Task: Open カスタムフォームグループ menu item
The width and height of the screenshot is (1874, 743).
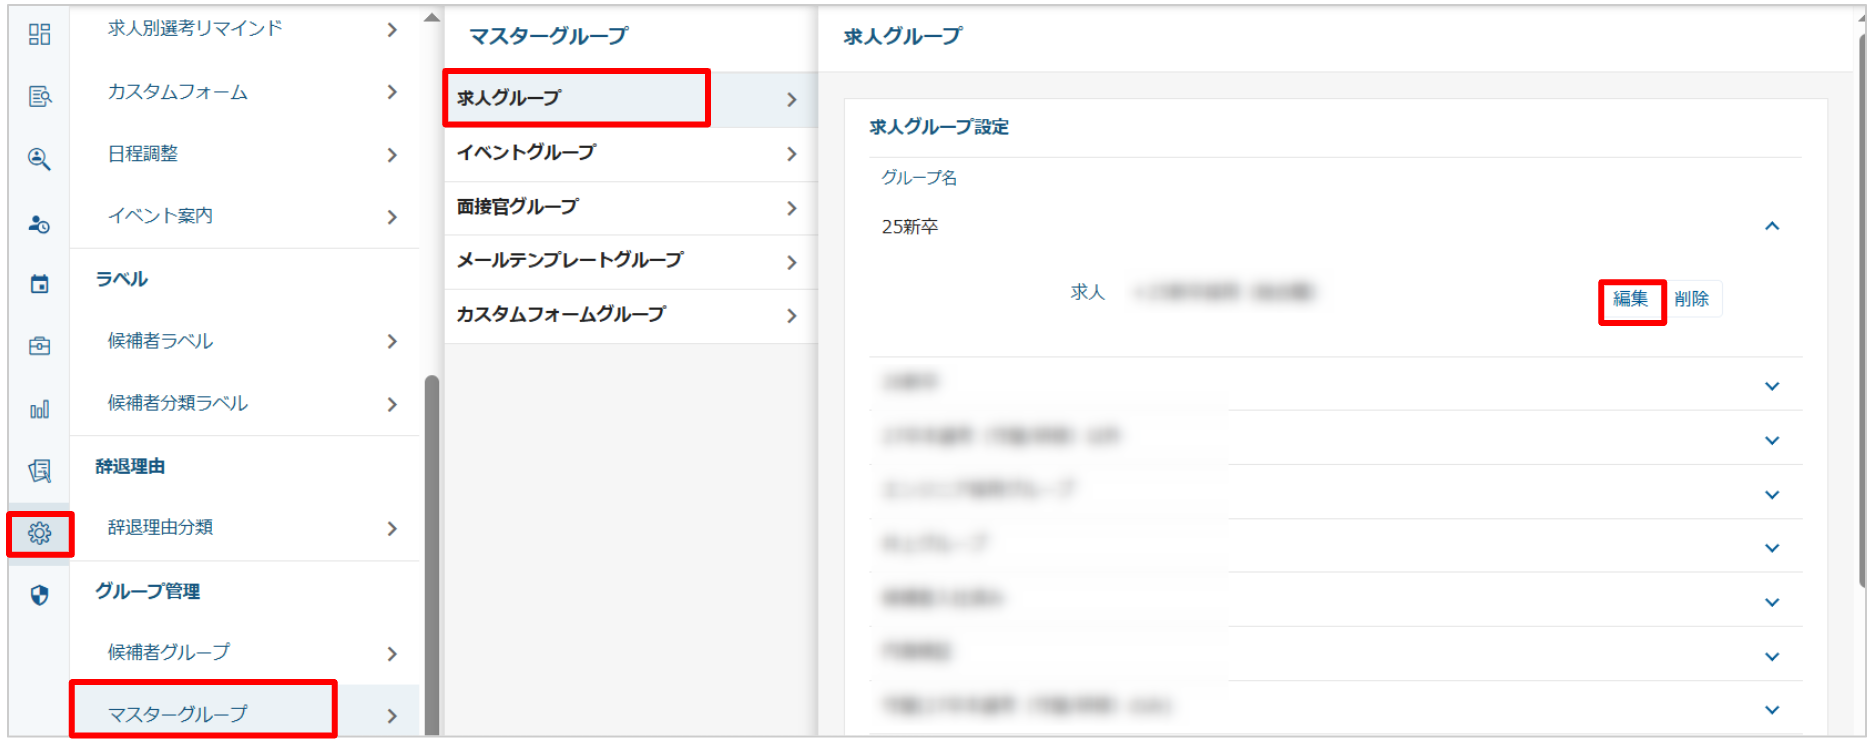Action: pyautogui.click(x=628, y=315)
